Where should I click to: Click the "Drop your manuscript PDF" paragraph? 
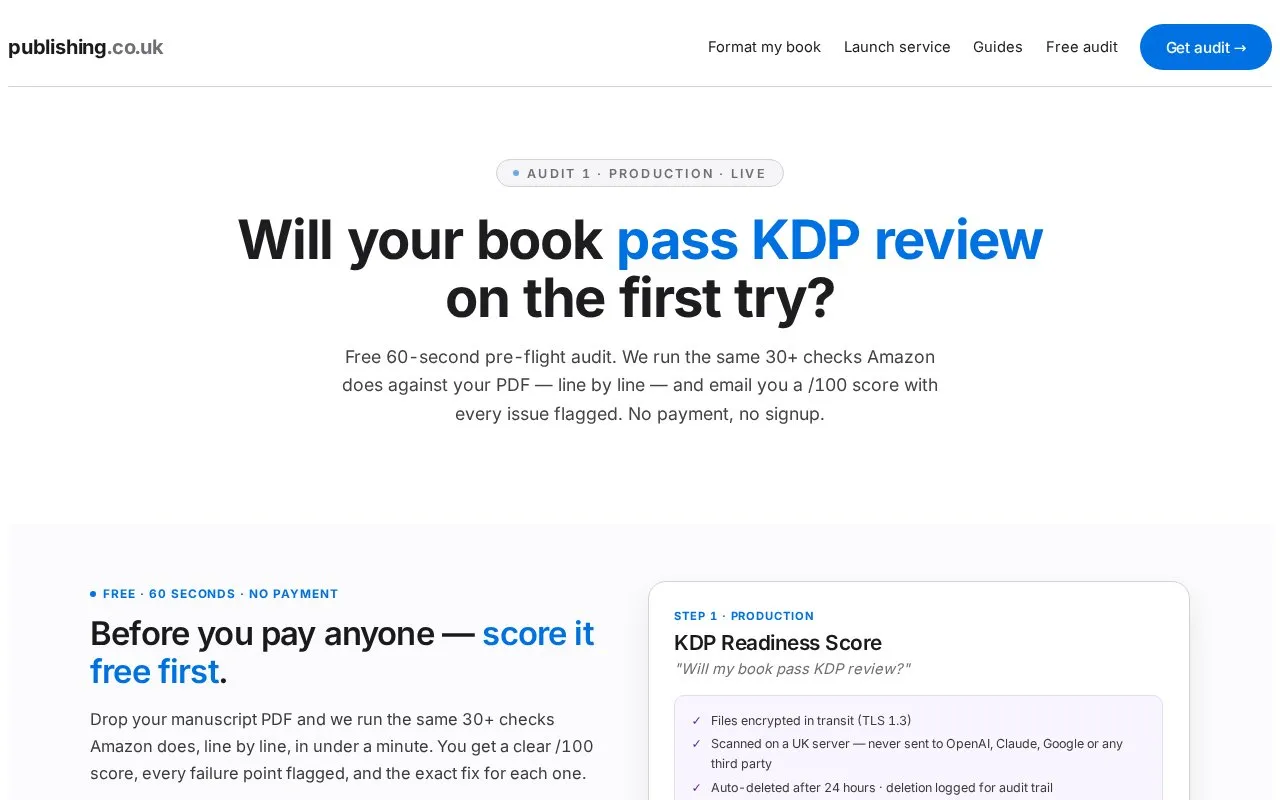(342, 746)
